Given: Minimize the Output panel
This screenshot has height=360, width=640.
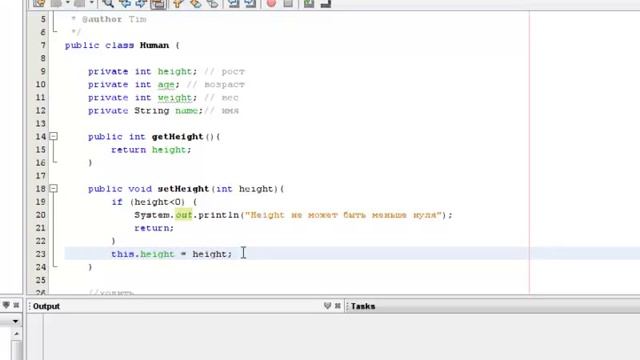Looking at the screenshot, I should pyautogui.click(x=327, y=305).
